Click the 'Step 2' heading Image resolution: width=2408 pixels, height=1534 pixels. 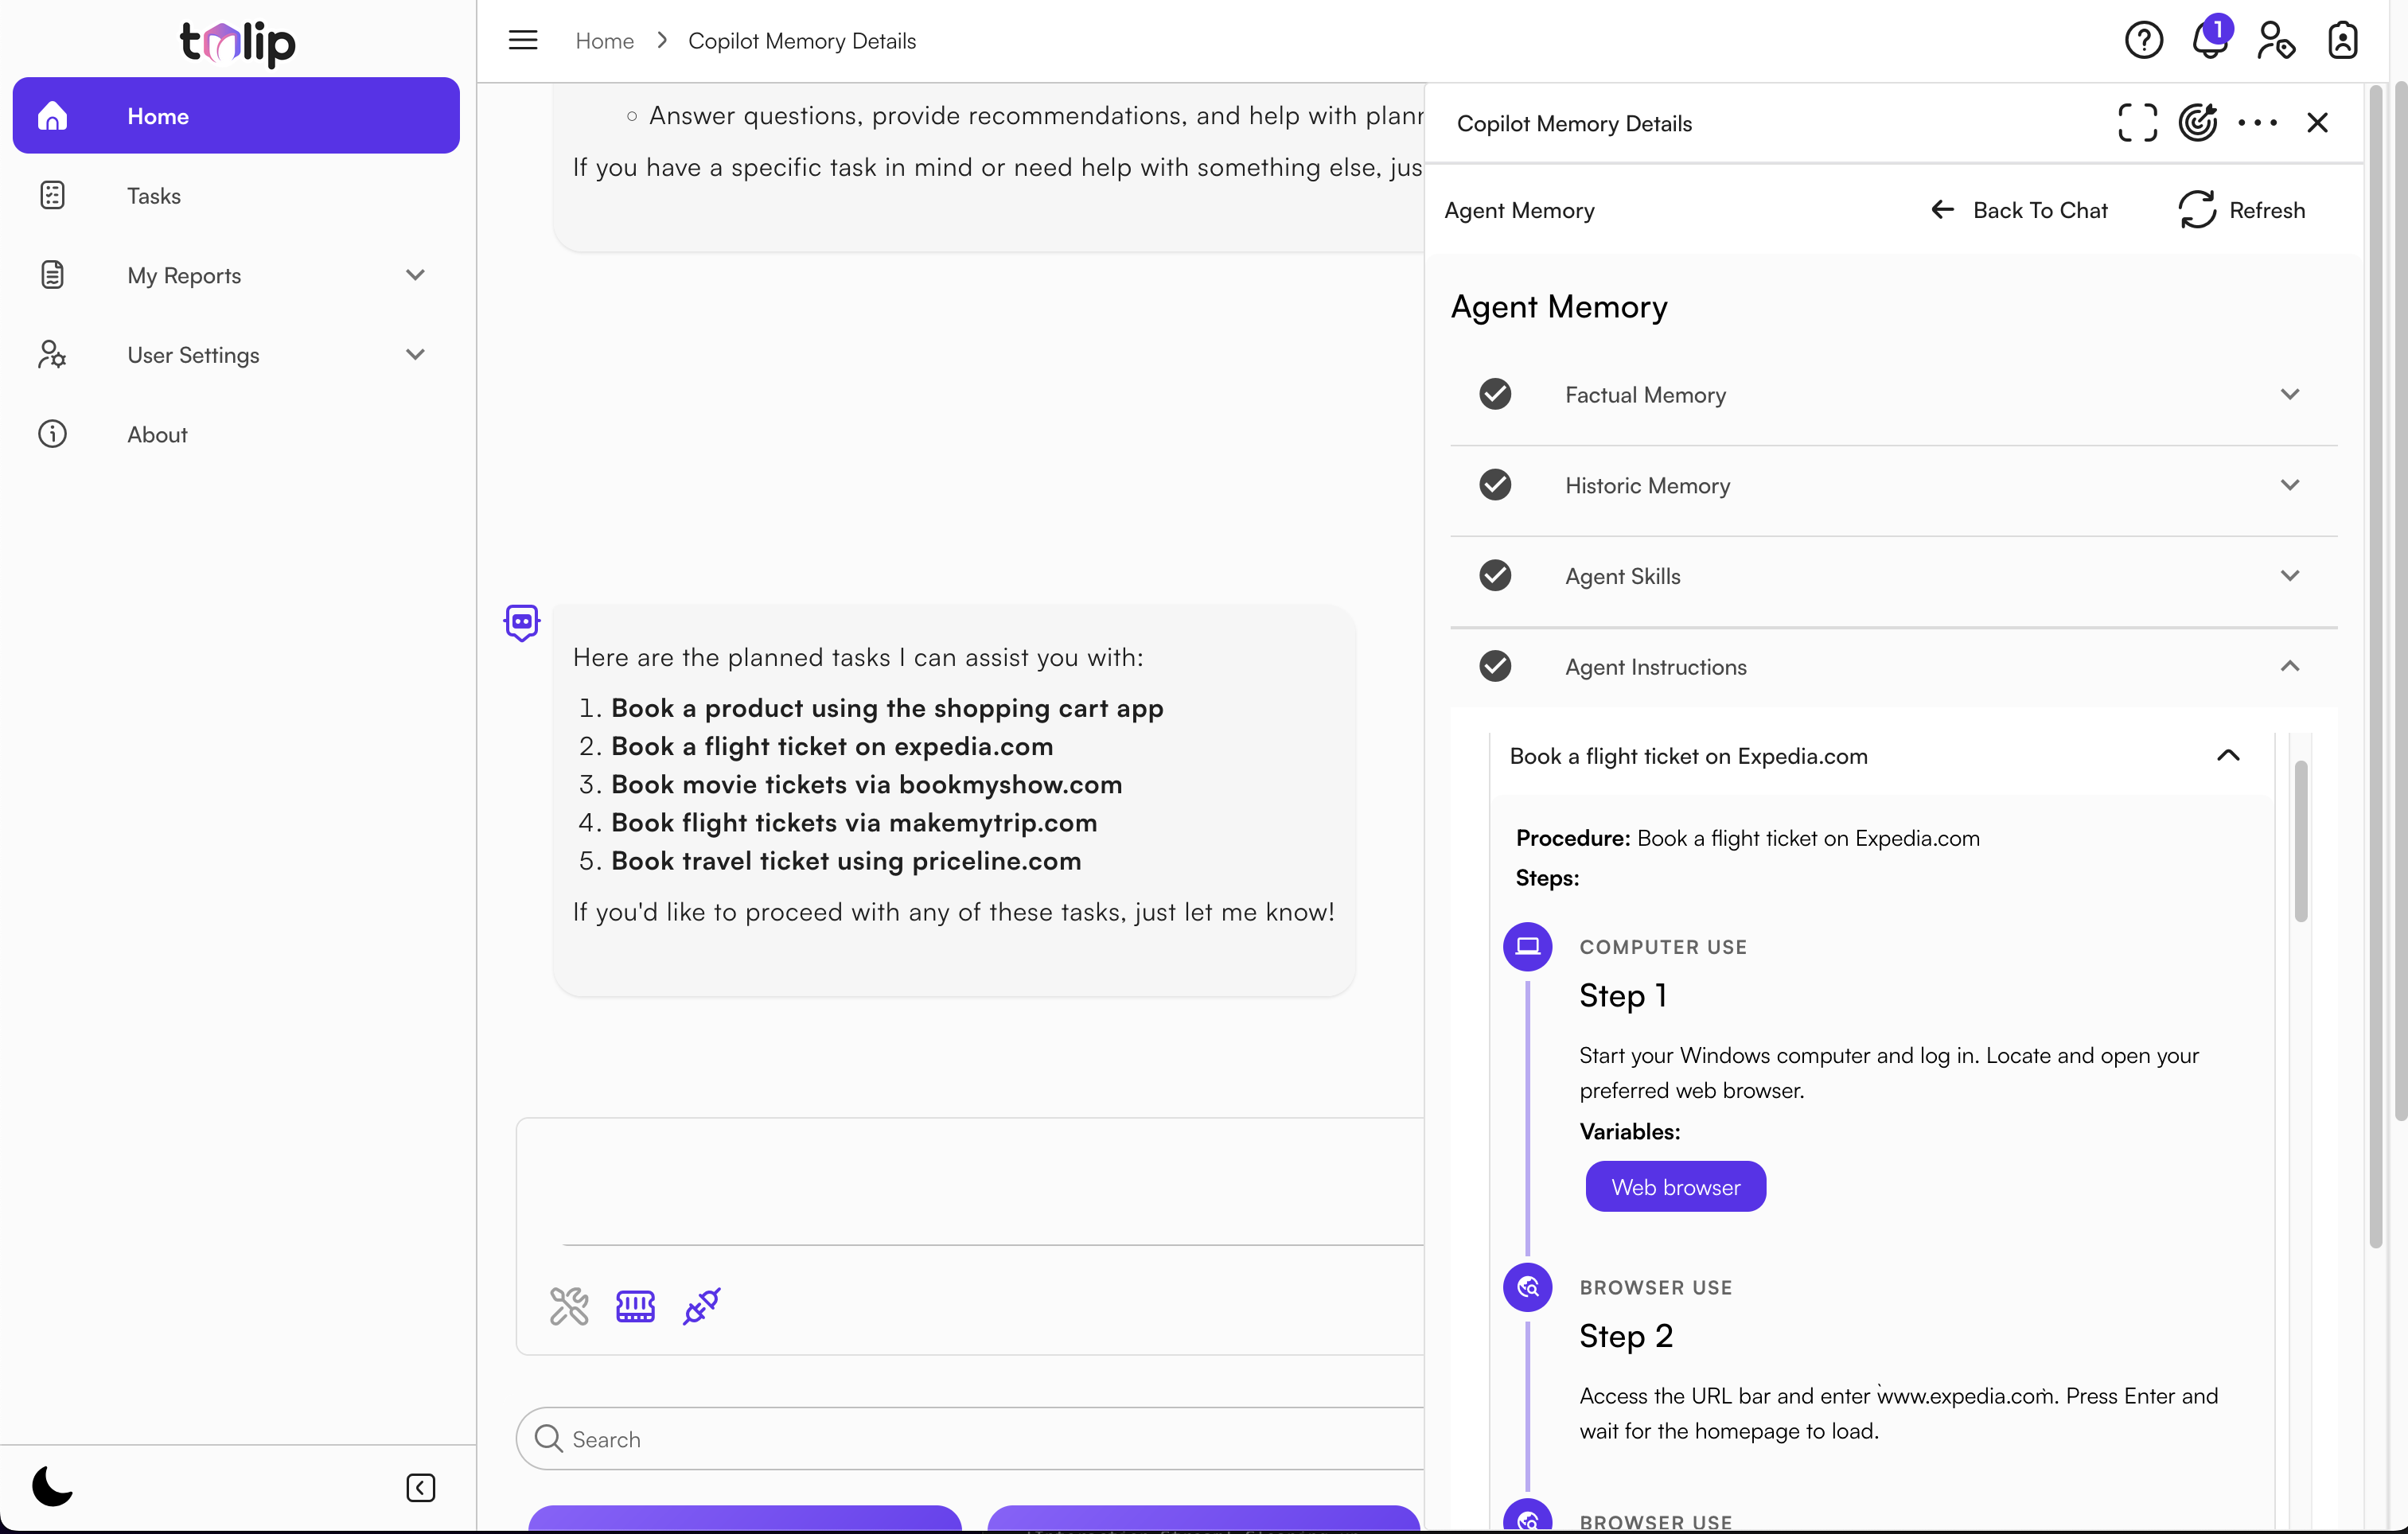pyautogui.click(x=1625, y=1336)
